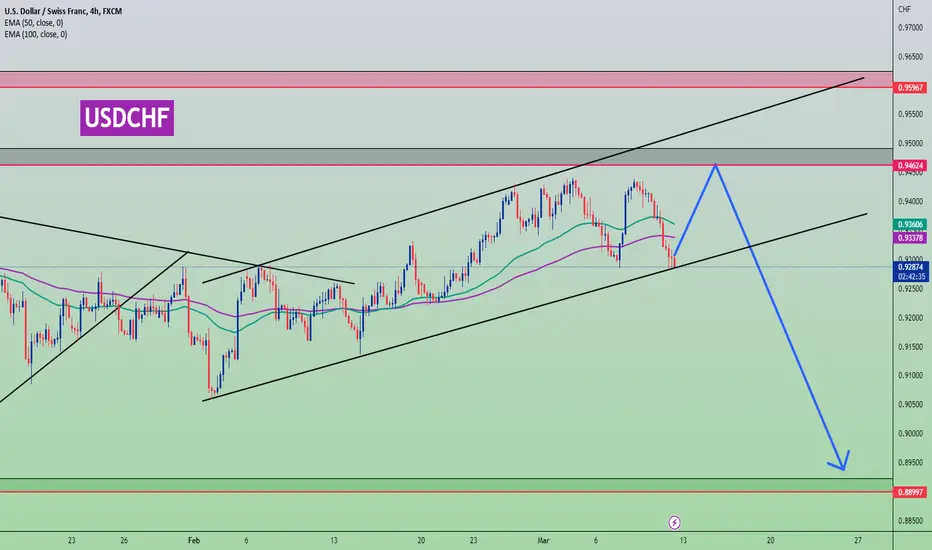932x550 pixels.
Task: Click the 27 date label on time axis
Action: pyautogui.click(x=858, y=540)
